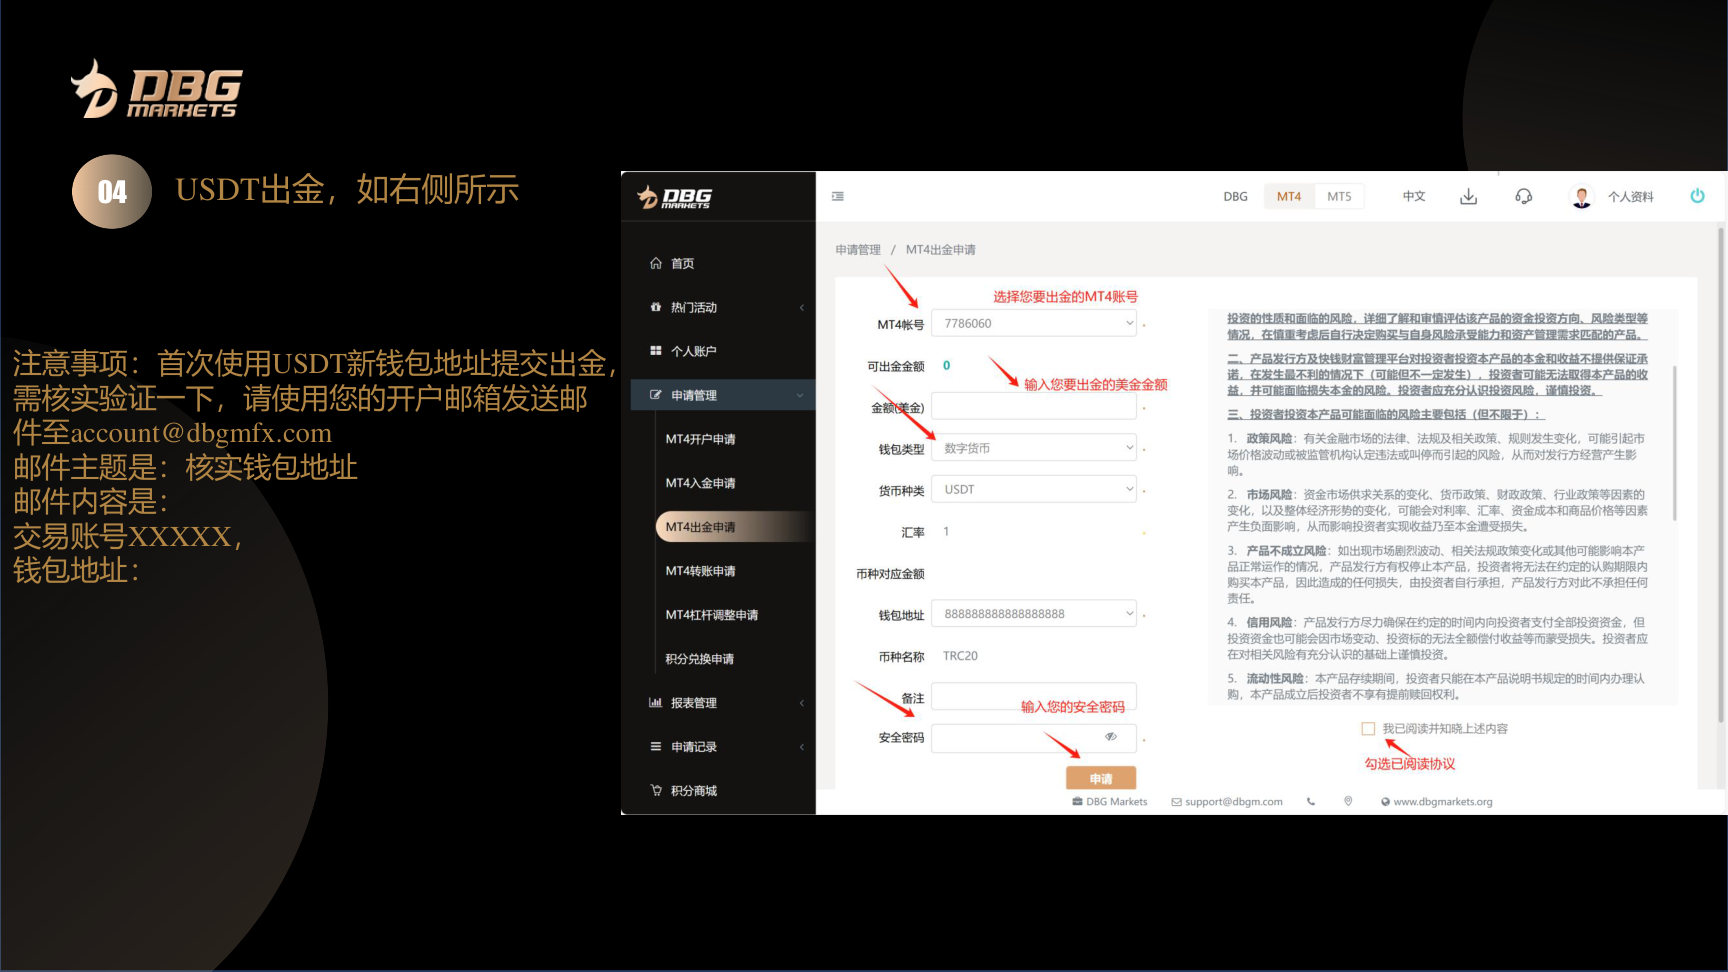Open the 钱包类型 dropdown
This screenshot has height=972, width=1728.
[1034, 448]
